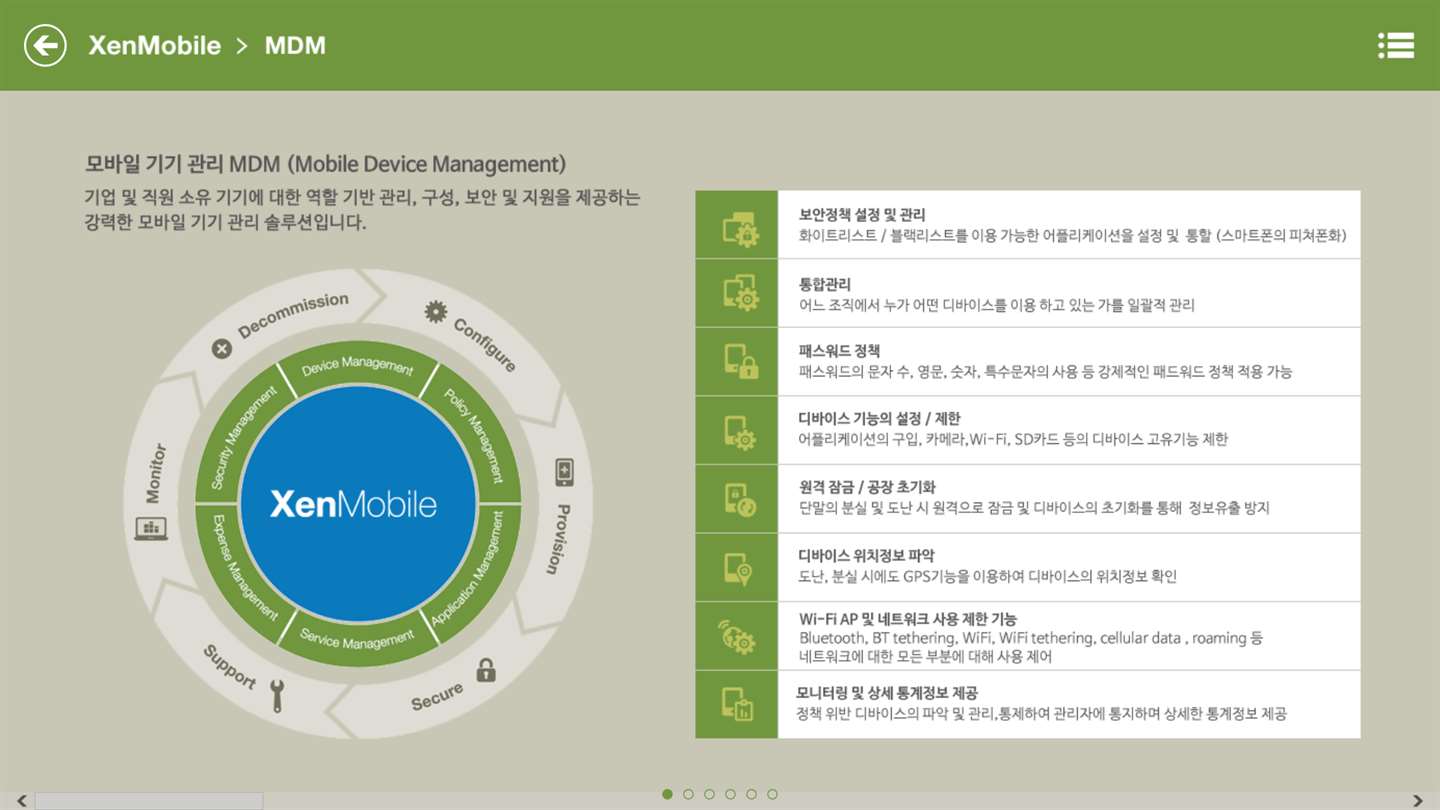Click the Decommission X icon in the wheel
Viewport: 1440px width, 810px height.
[222, 348]
